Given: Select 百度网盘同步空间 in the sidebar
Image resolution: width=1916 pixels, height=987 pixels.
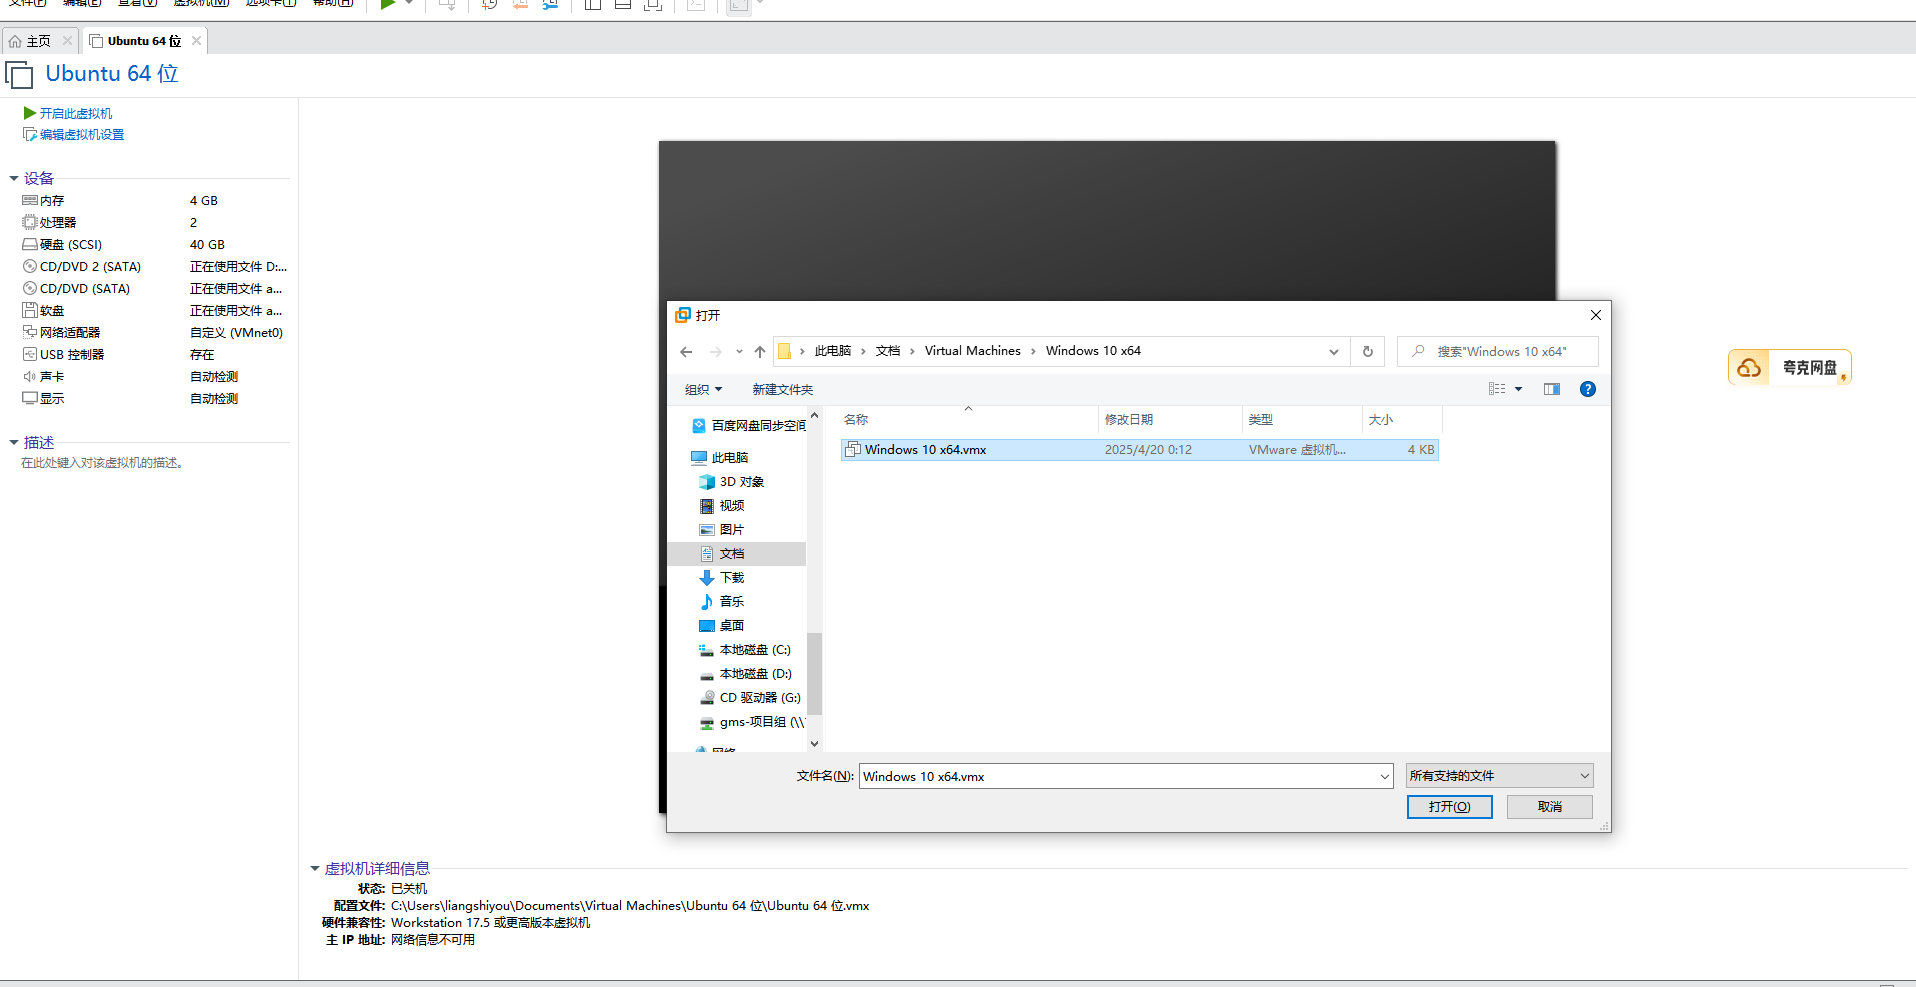Looking at the screenshot, I should click(x=748, y=426).
